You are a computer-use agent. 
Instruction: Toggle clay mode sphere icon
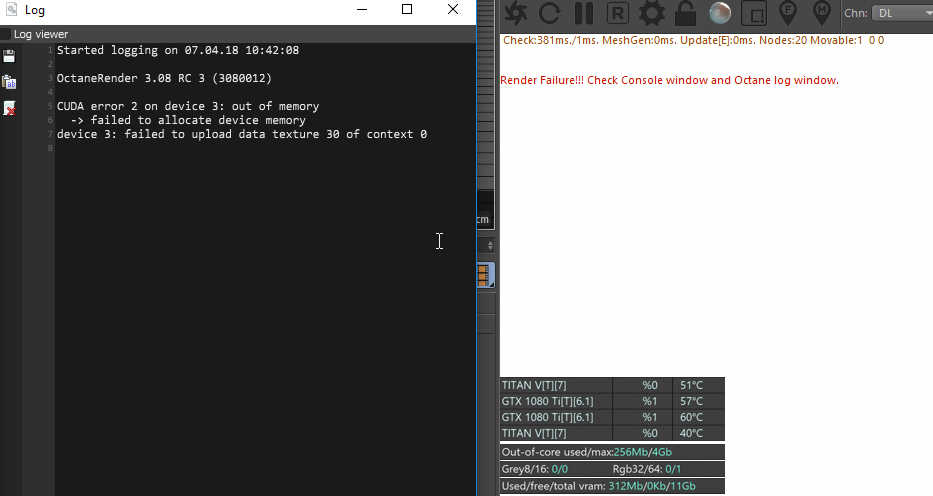[720, 13]
